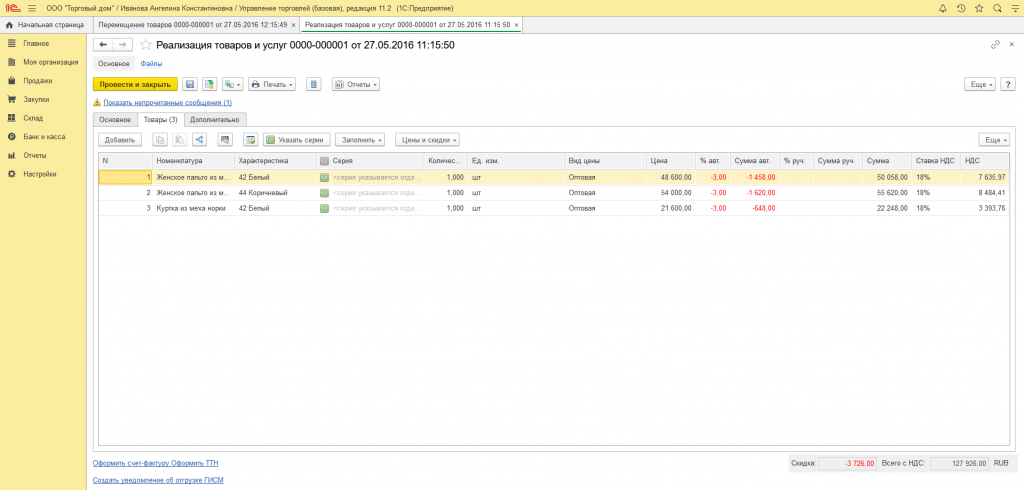Image resolution: width=1024 pixels, height=490 pixels.
Task: Click the history clock icon
Action: coord(961,8)
